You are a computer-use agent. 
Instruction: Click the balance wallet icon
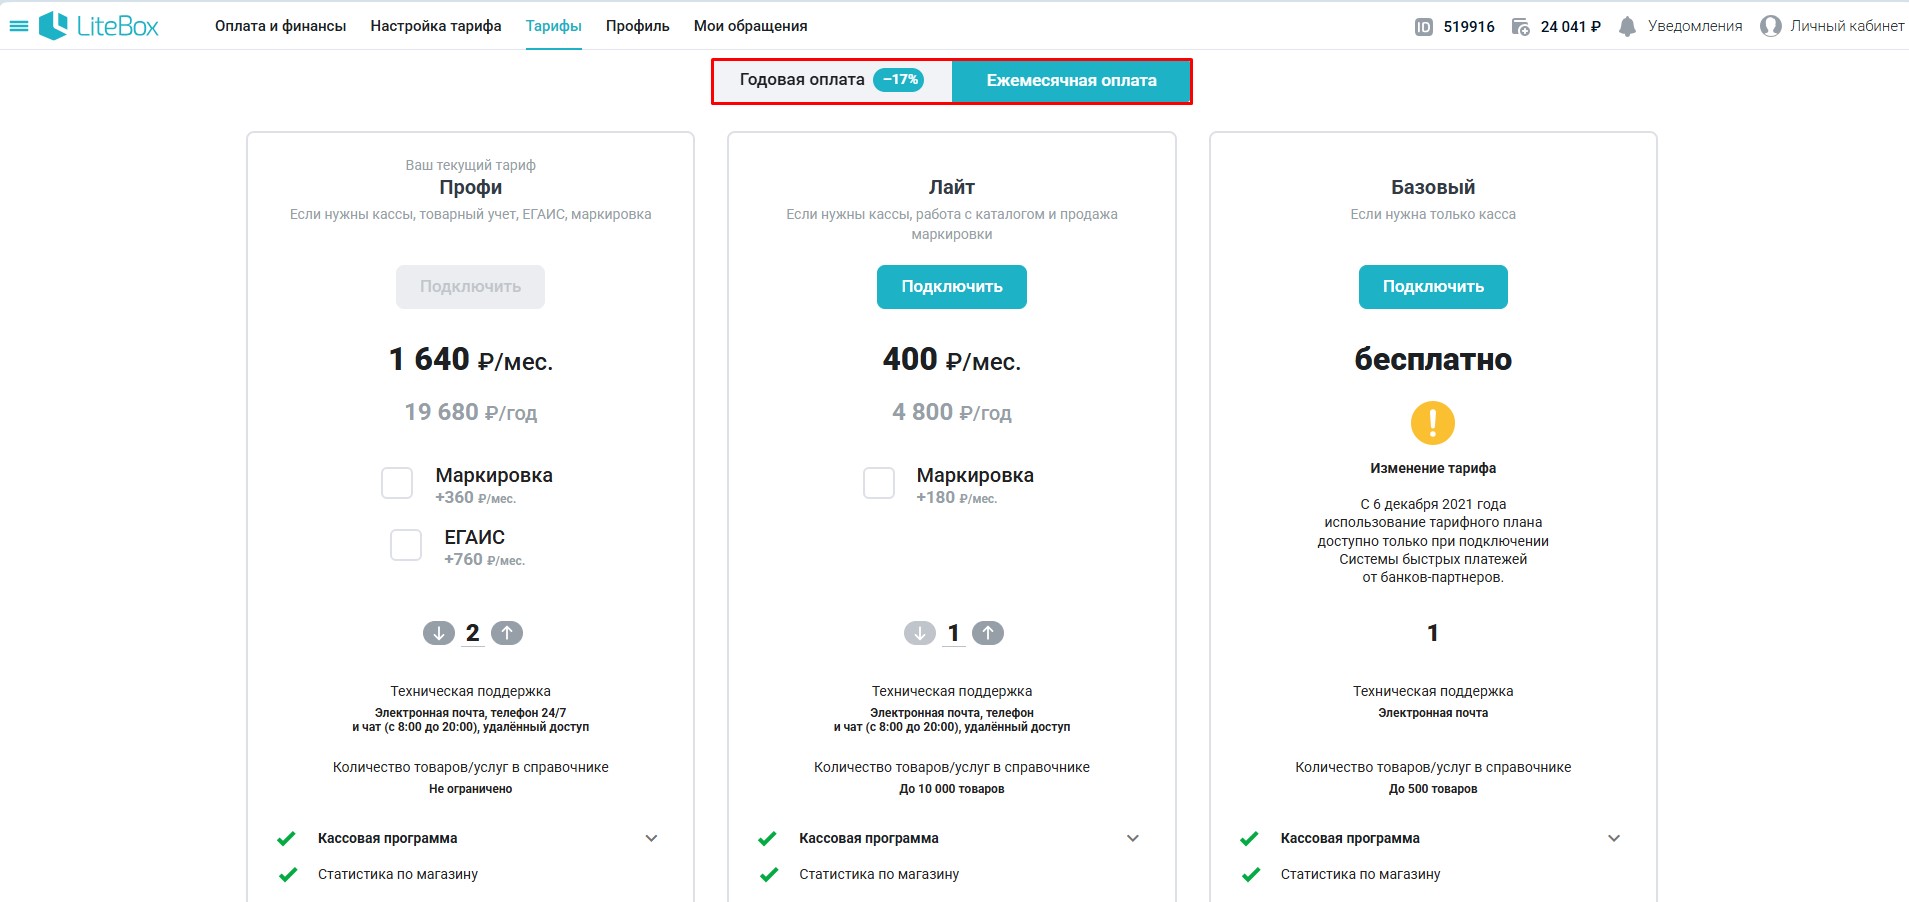(x=1520, y=27)
